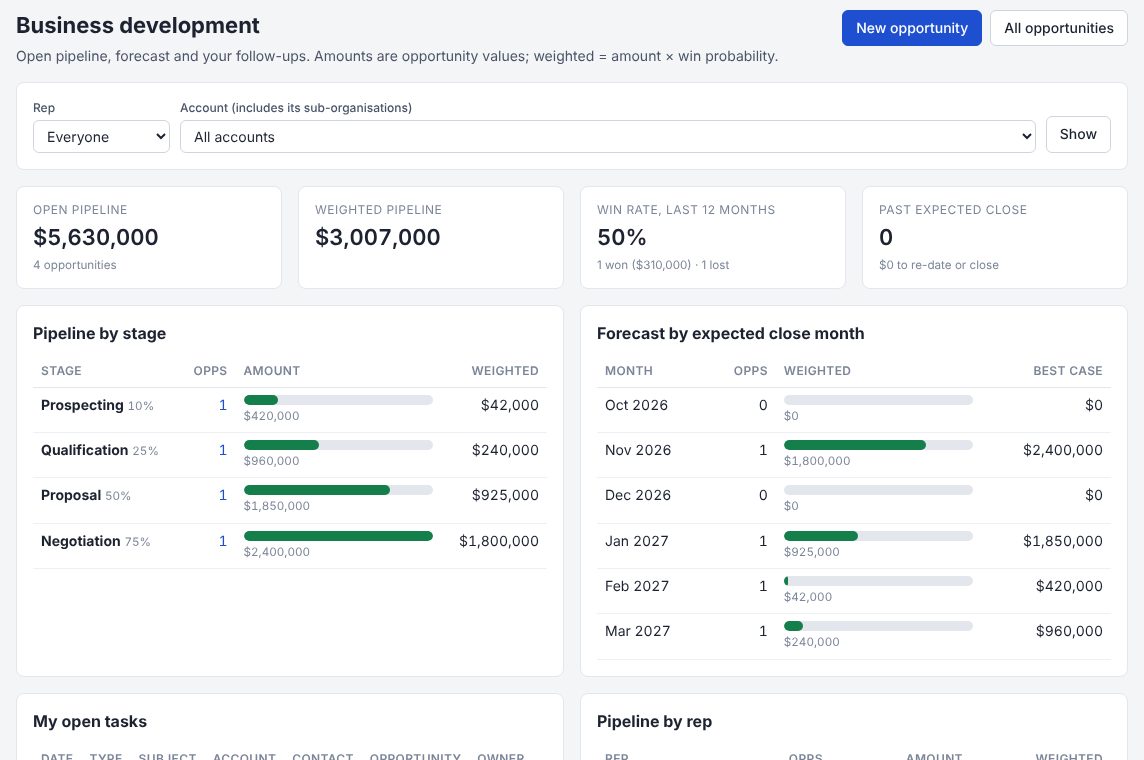The width and height of the screenshot is (1144, 760).
Task: Click the Qualification amount progress bar
Action: pos(338,445)
